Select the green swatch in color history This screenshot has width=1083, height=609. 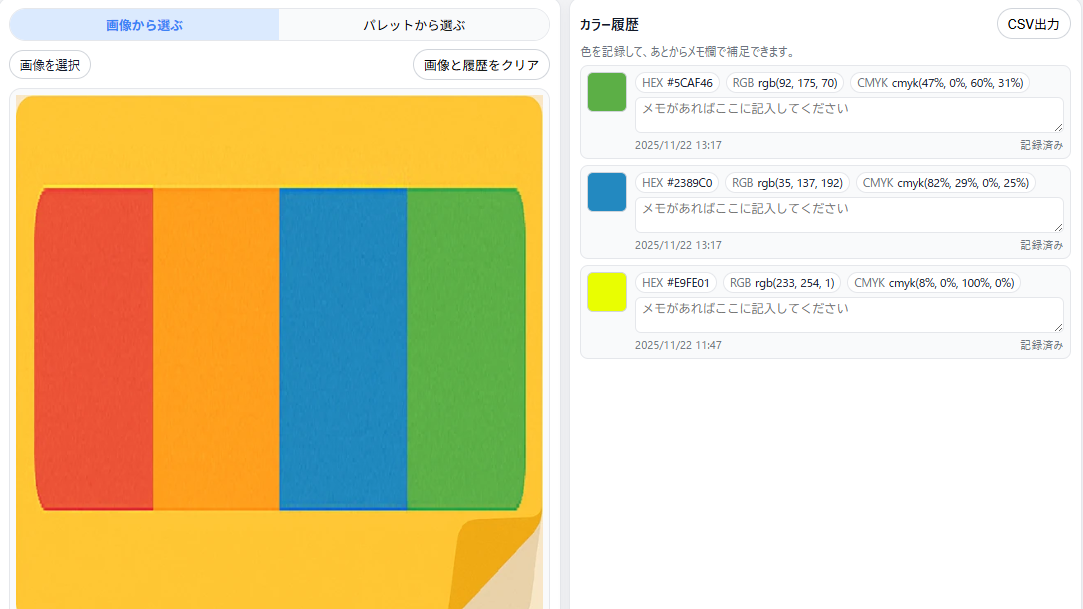607,92
